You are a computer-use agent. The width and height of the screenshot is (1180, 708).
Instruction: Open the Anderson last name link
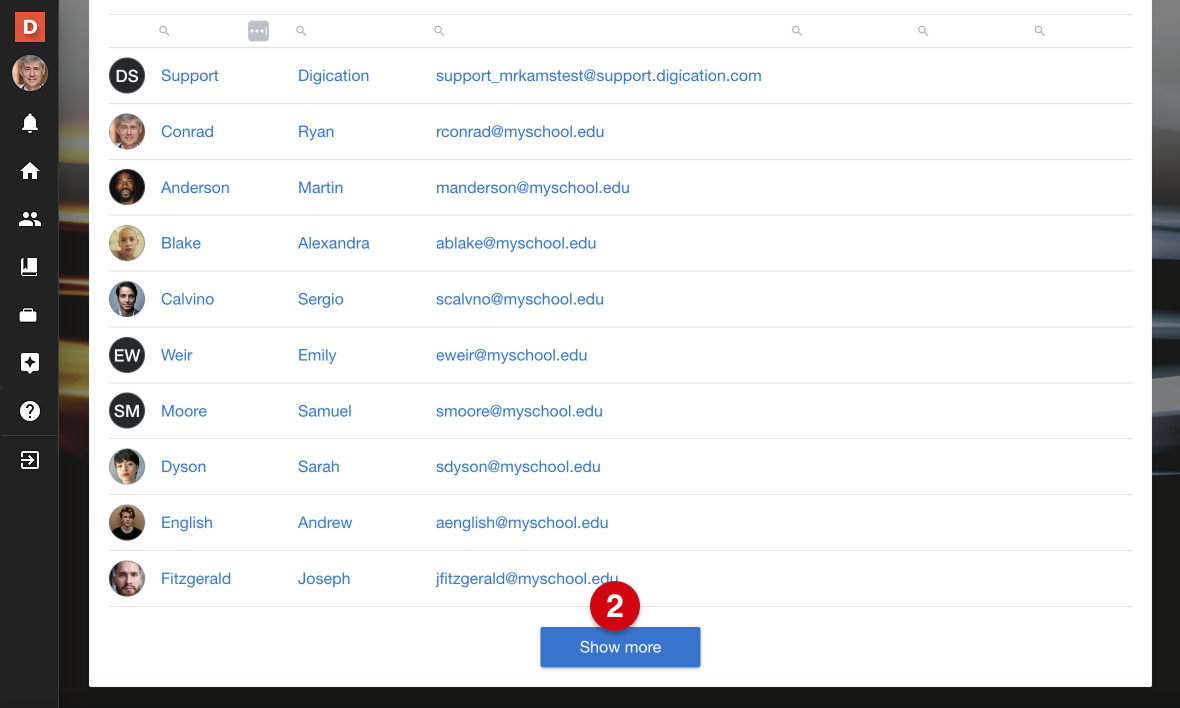click(x=195, y=187)
